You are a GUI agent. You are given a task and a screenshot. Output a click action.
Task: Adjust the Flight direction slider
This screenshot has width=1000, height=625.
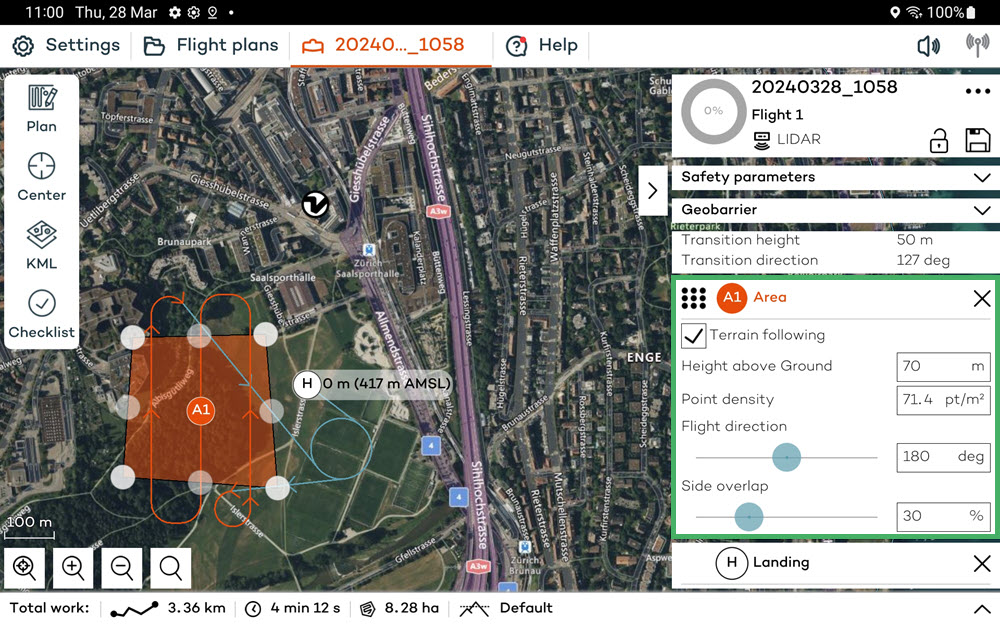[786, 457]
